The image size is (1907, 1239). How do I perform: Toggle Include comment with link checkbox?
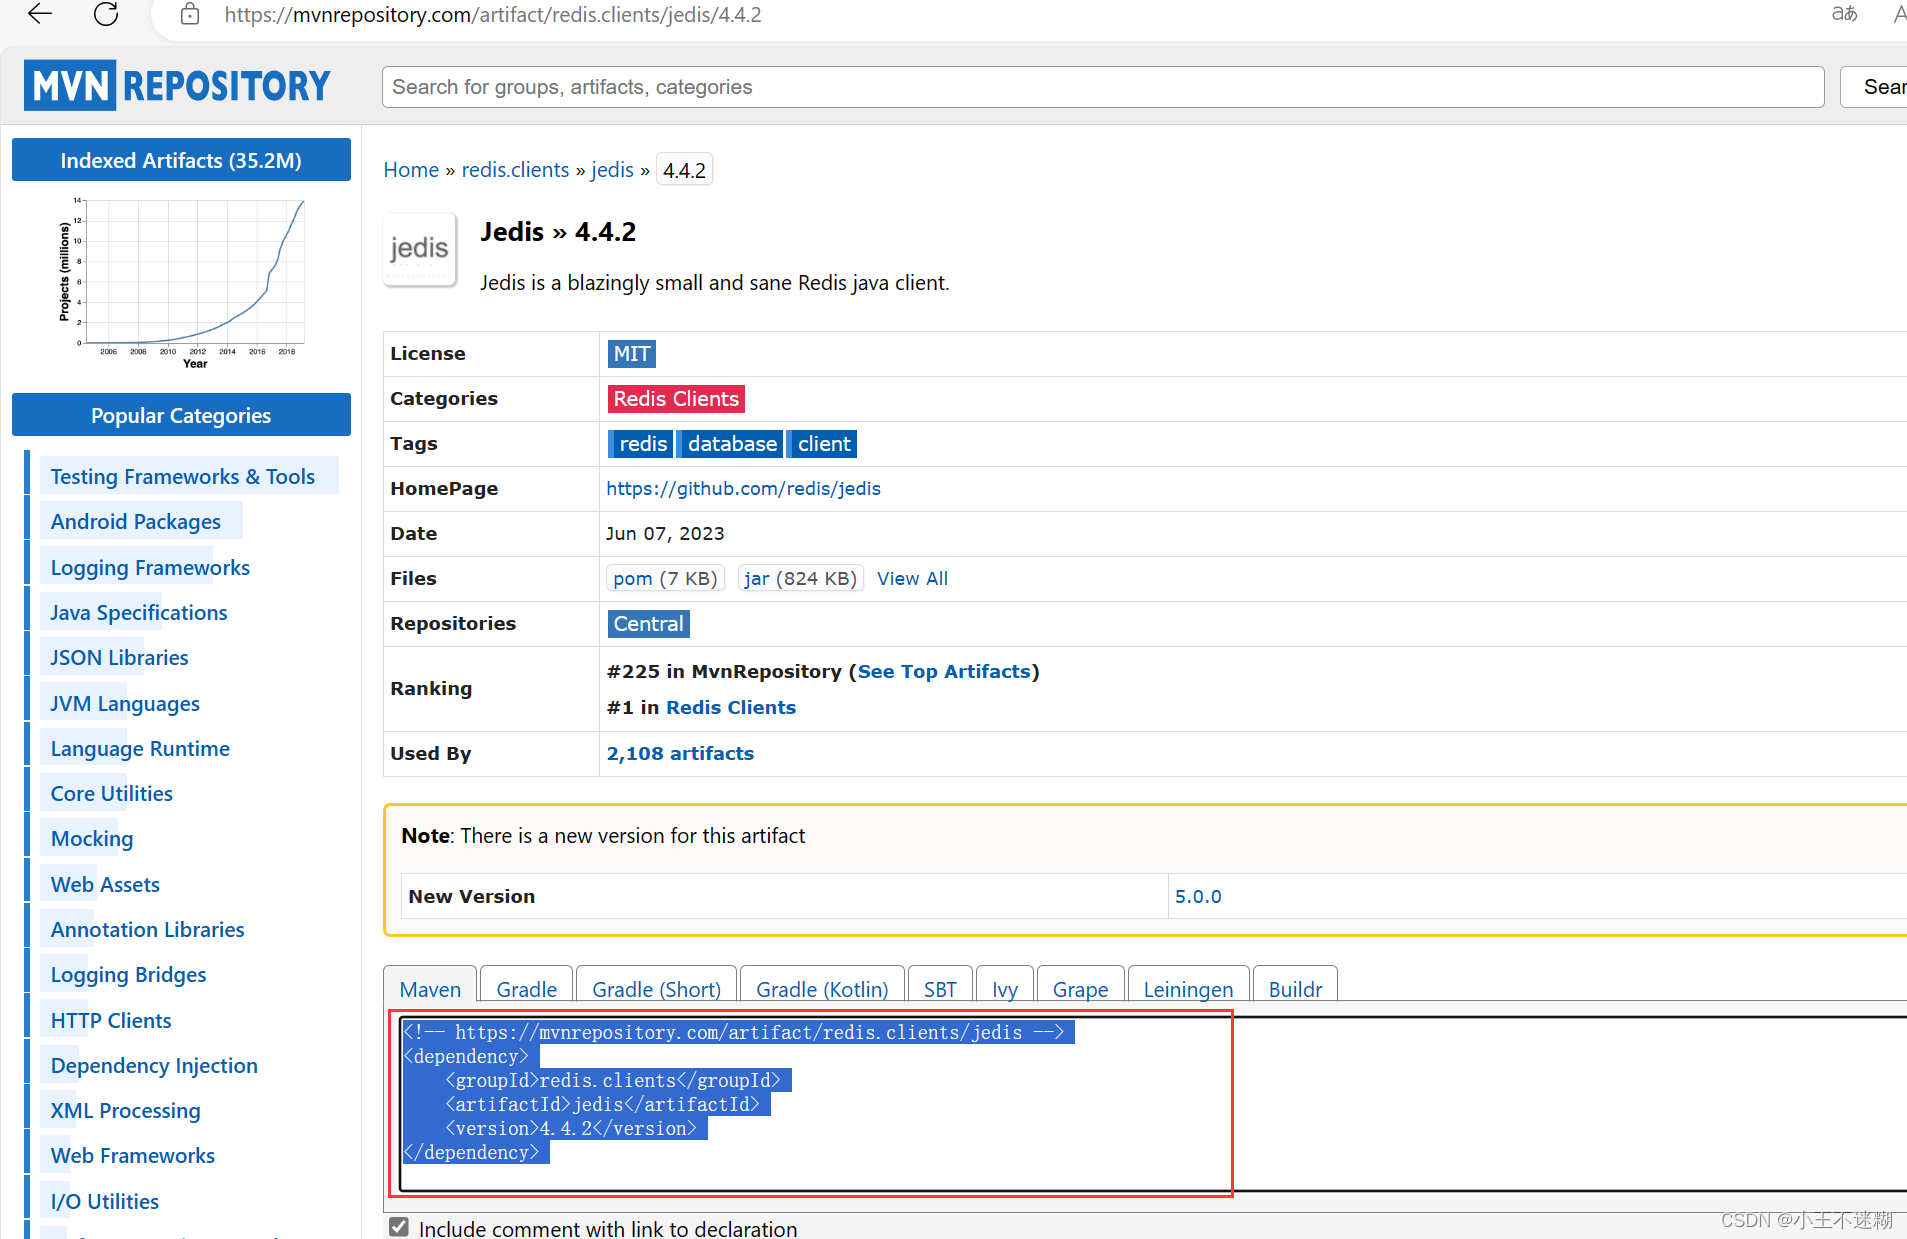399,1227
